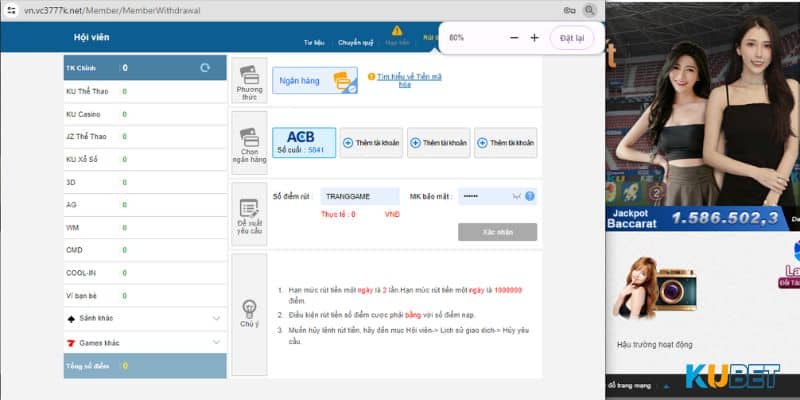Open the Chuyển quỹ tab
The image size is (800, 400).
pyautogui.click(x=356, y=43)
